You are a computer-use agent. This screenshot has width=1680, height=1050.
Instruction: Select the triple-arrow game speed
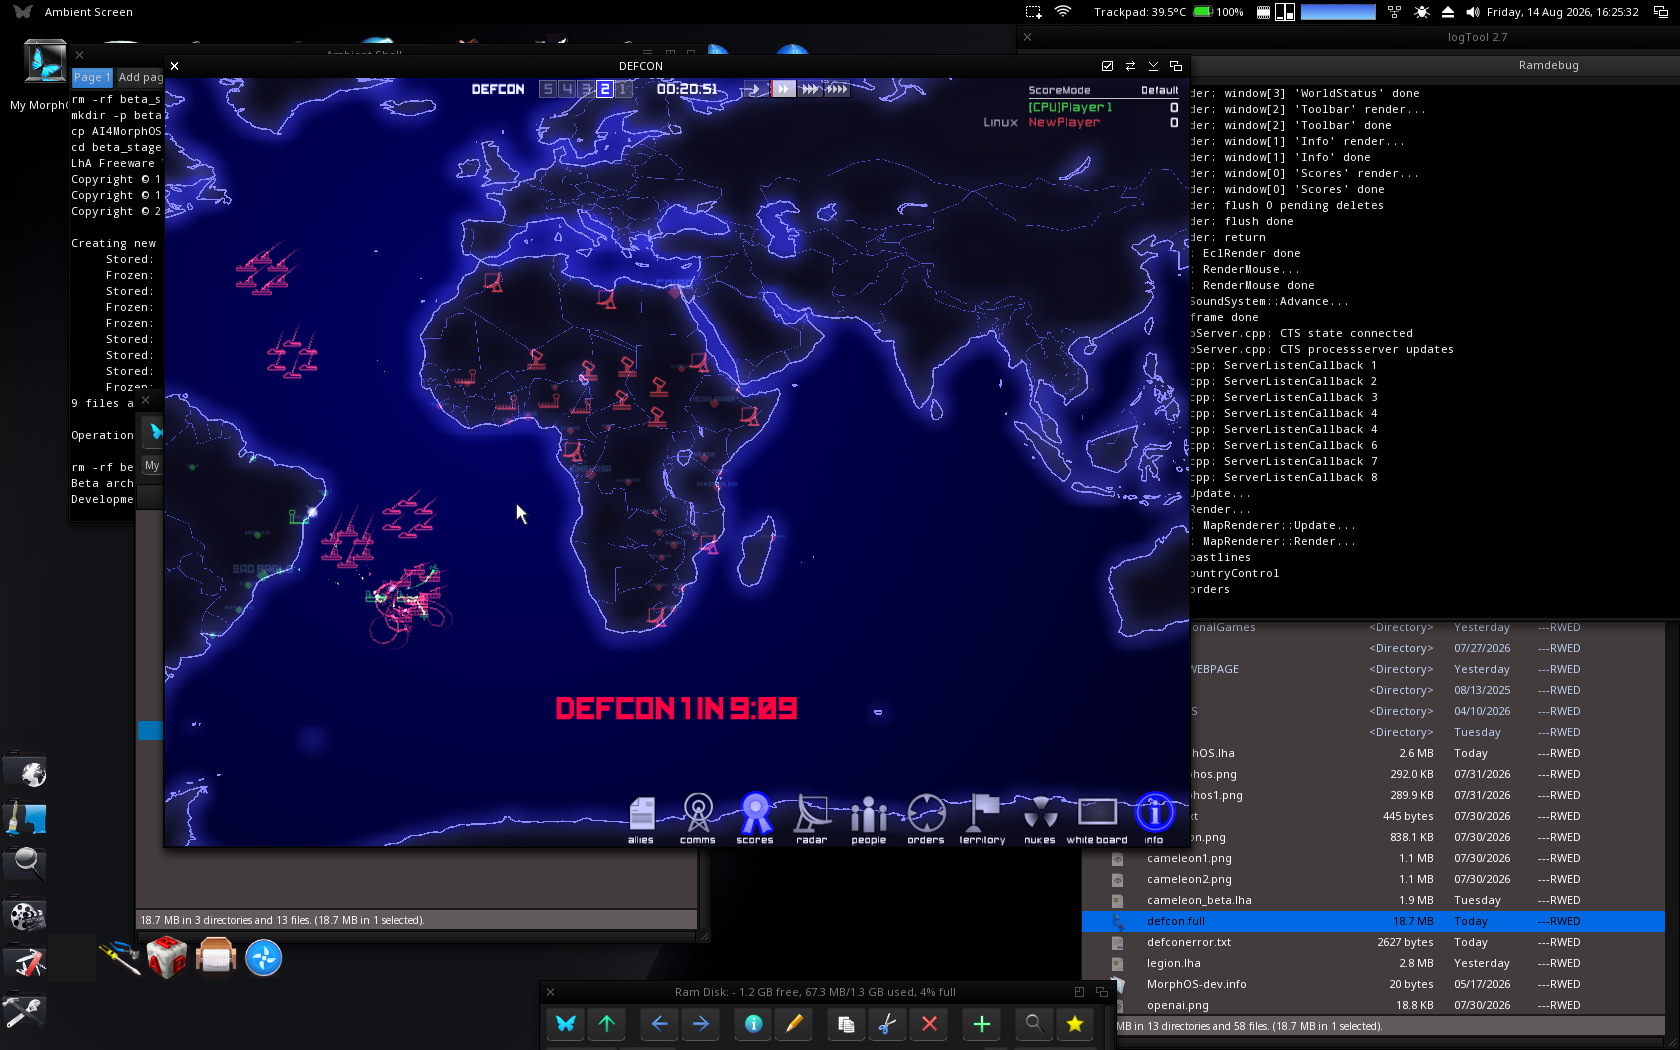point(810,89)
